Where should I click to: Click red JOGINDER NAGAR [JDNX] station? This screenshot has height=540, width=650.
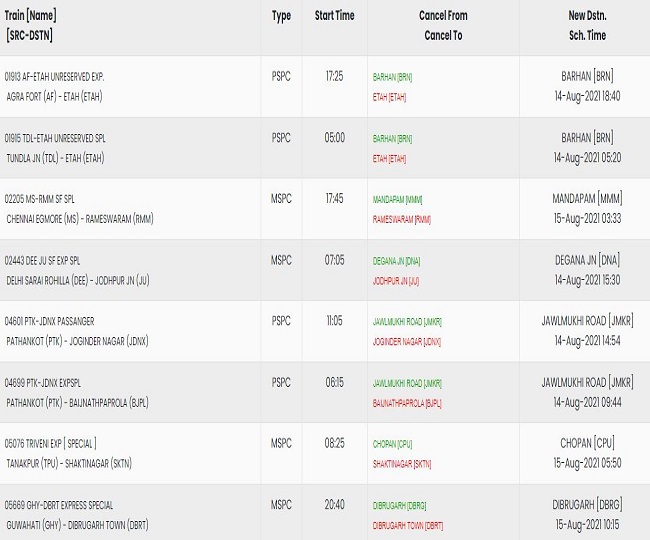point(407,341)
